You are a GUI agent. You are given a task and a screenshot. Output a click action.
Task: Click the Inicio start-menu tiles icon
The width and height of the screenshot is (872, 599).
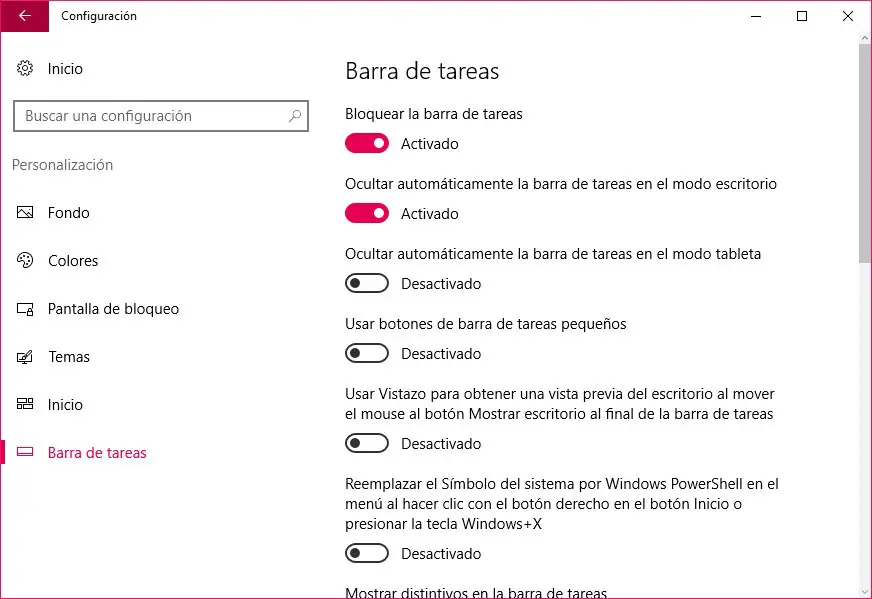[26, 405]
